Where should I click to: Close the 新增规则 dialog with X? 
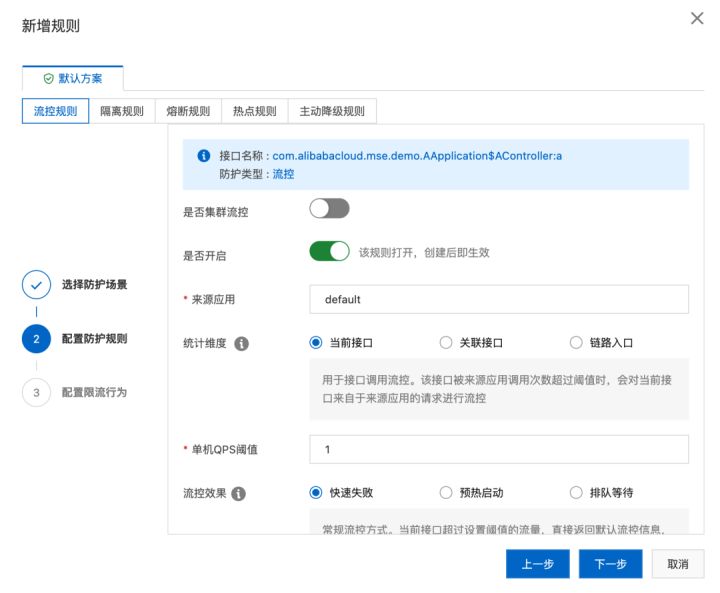click(697, 18)
